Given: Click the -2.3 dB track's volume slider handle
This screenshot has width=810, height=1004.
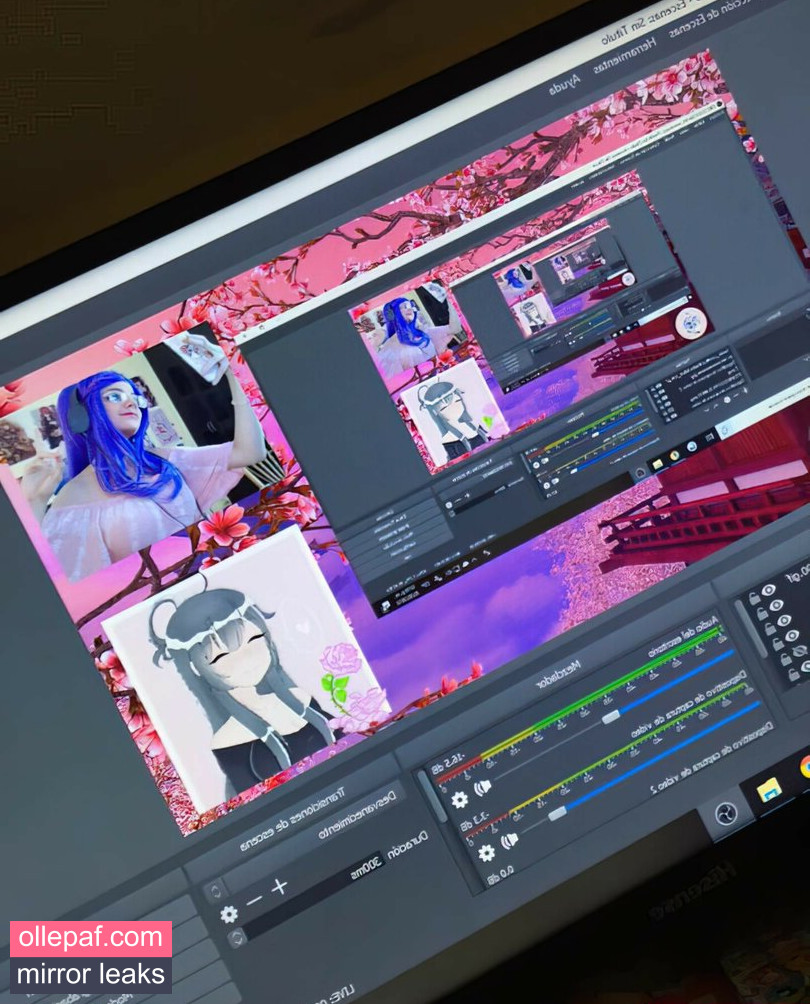Looking at the screenshot, I should coord(557,813).
